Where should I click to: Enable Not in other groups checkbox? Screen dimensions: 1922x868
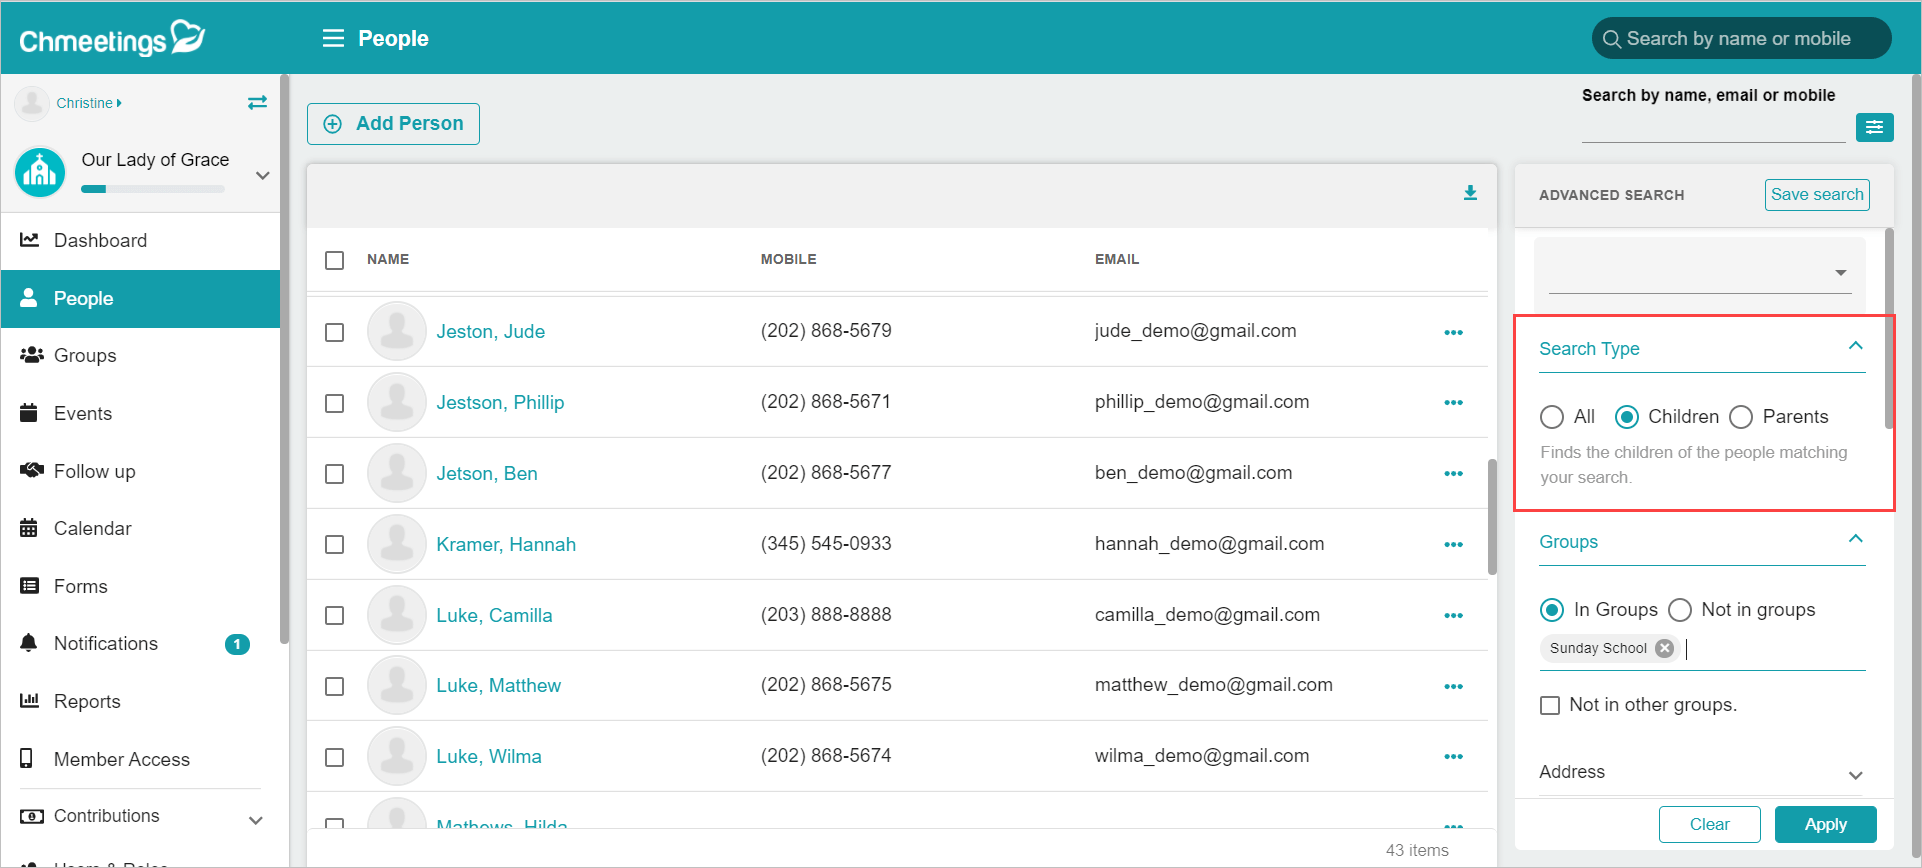1550,705
